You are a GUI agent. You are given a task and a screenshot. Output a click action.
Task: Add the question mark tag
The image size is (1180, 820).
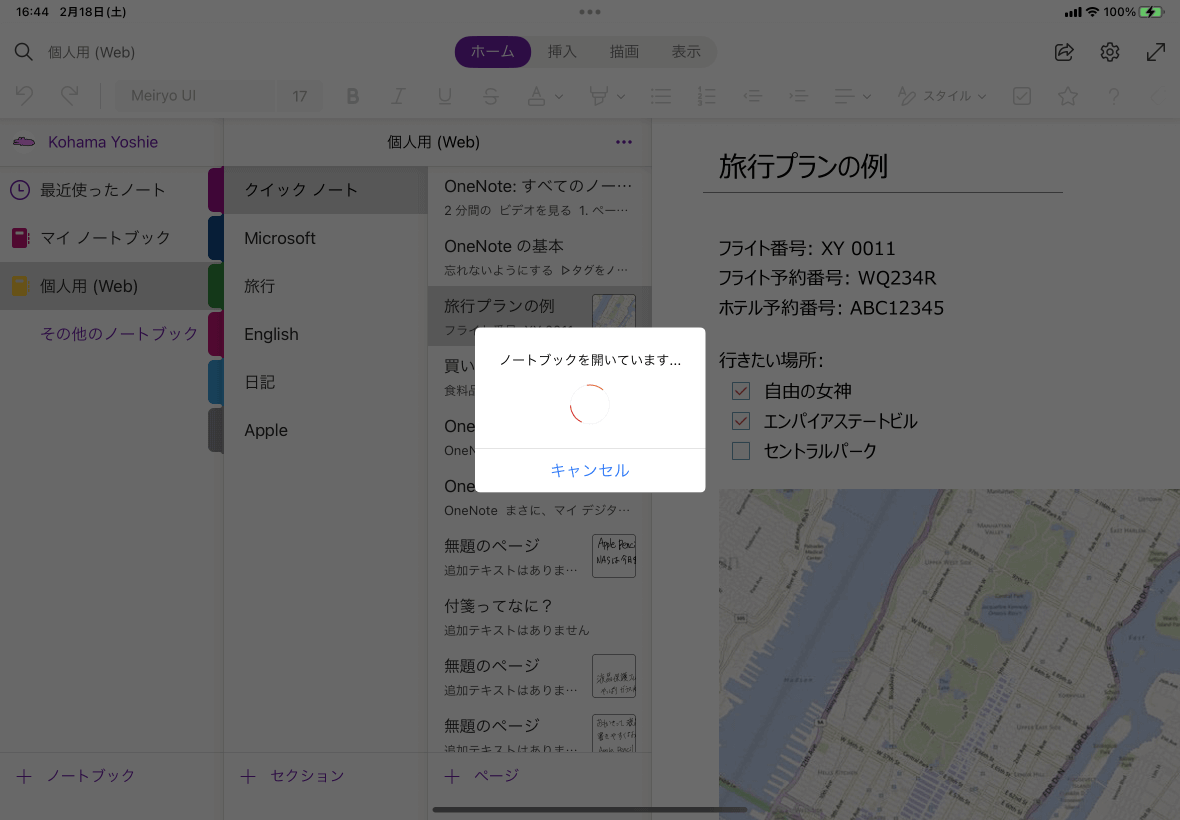[x=1114, y=96]
